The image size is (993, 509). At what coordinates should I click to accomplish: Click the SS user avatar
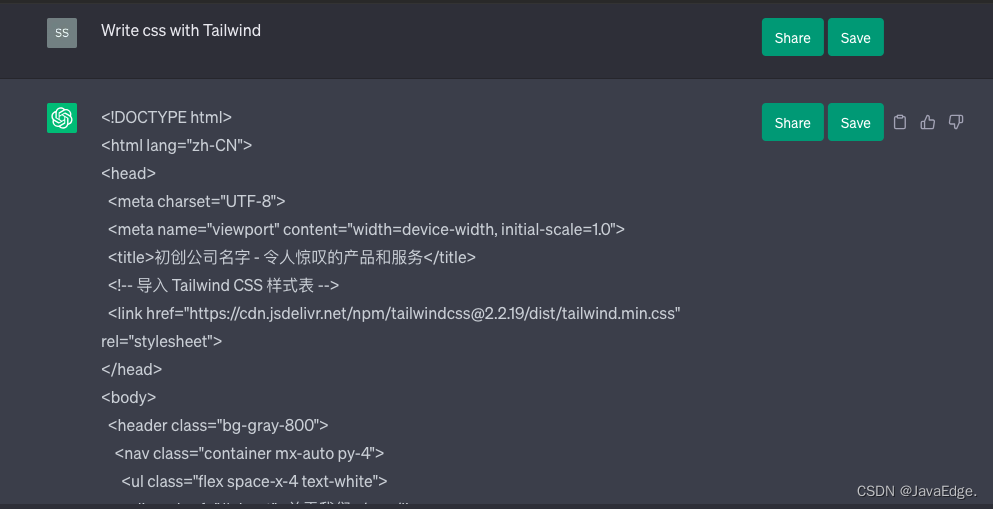(62, 33)
